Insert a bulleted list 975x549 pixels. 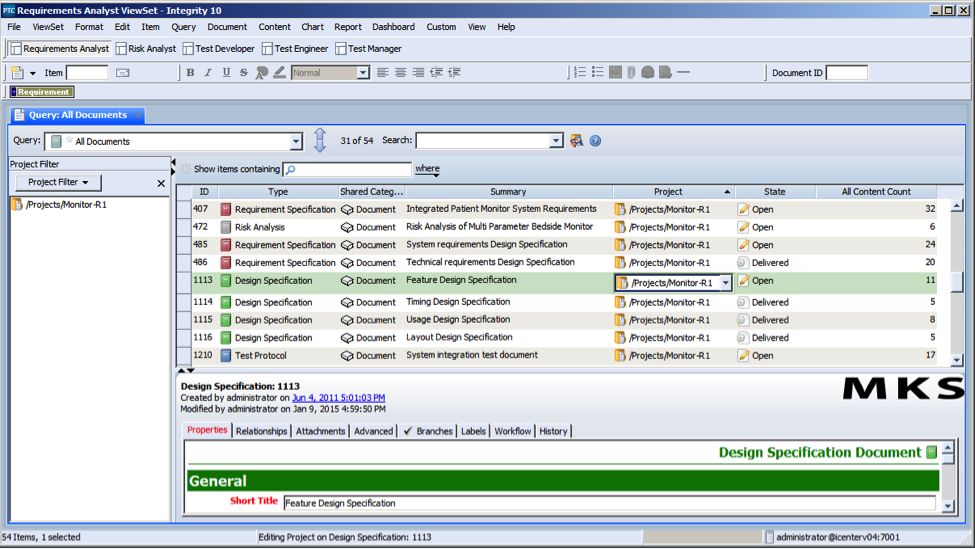coord(598,73)
